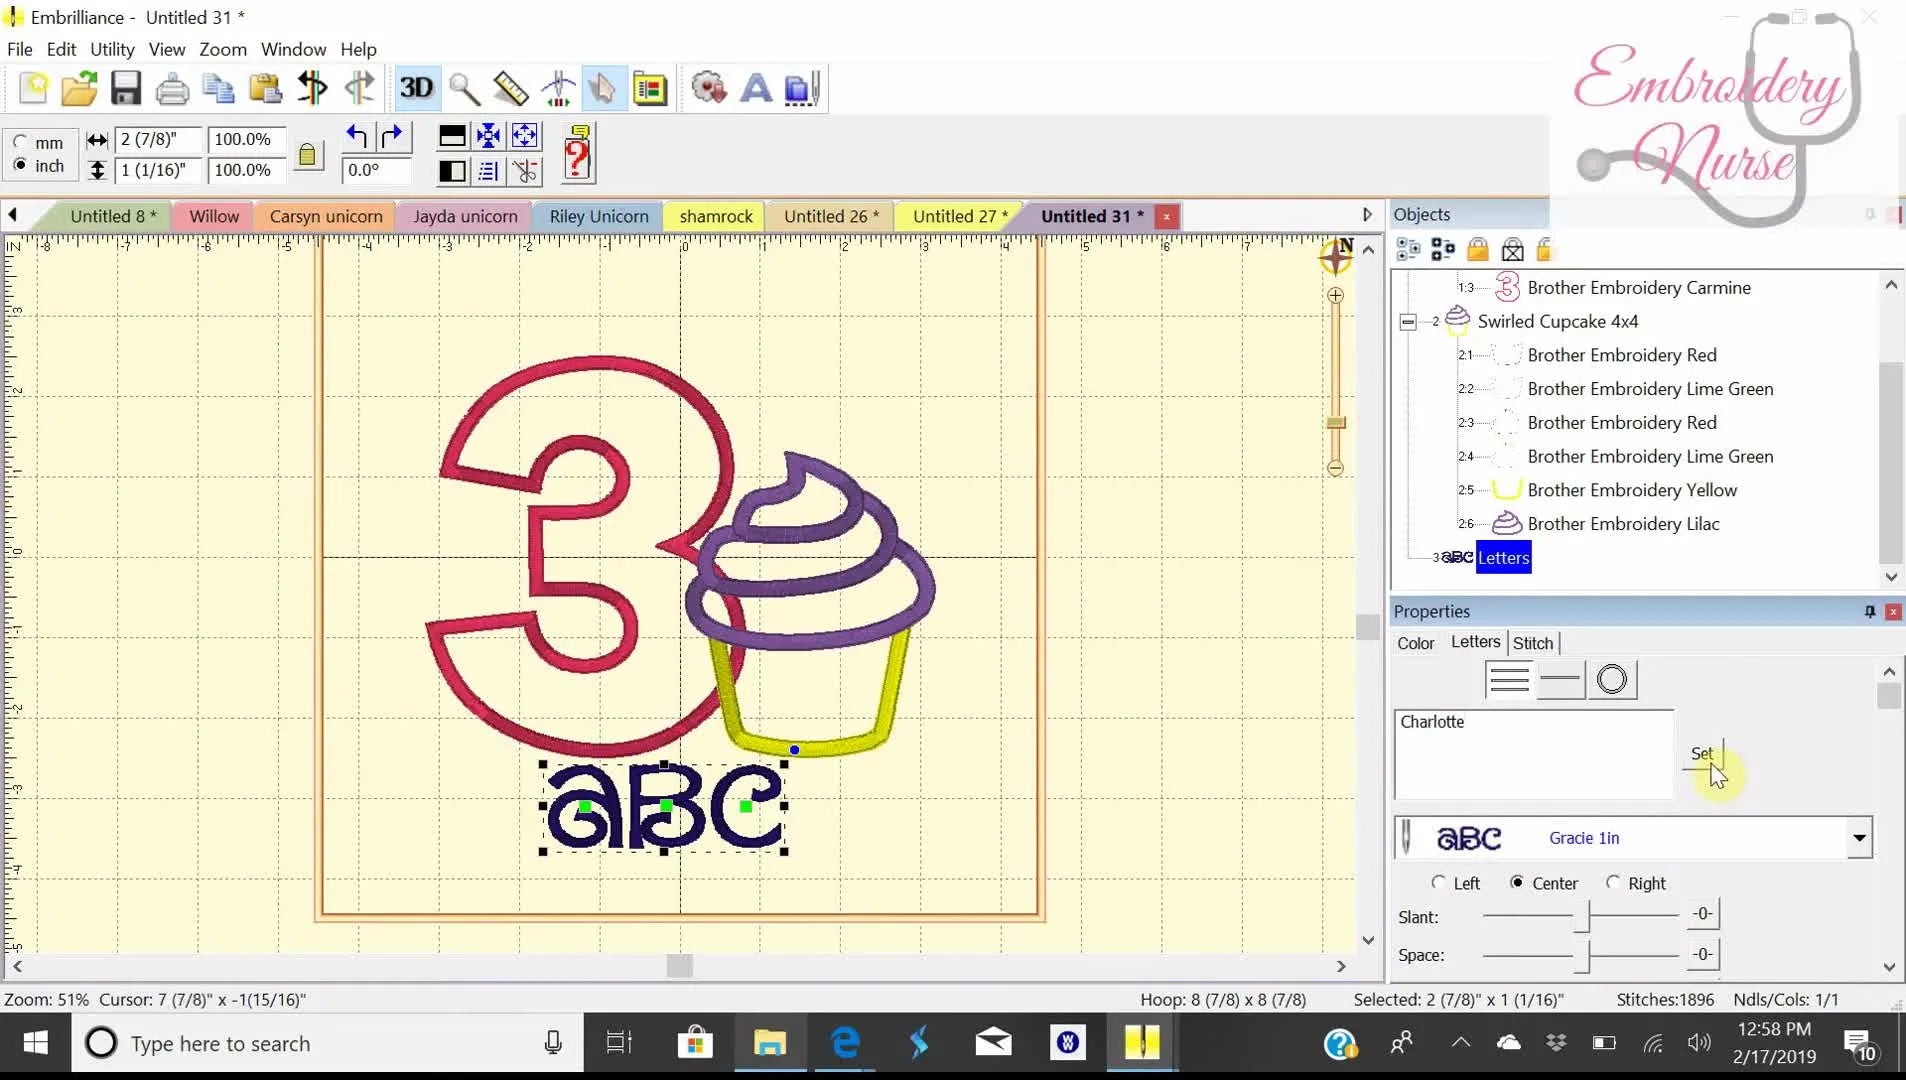This screenshot has height=1080, width=1906.
Task: Collapse the Swirled Cupcake 4x4 tree node
Action: click(x=1408, y=322)
